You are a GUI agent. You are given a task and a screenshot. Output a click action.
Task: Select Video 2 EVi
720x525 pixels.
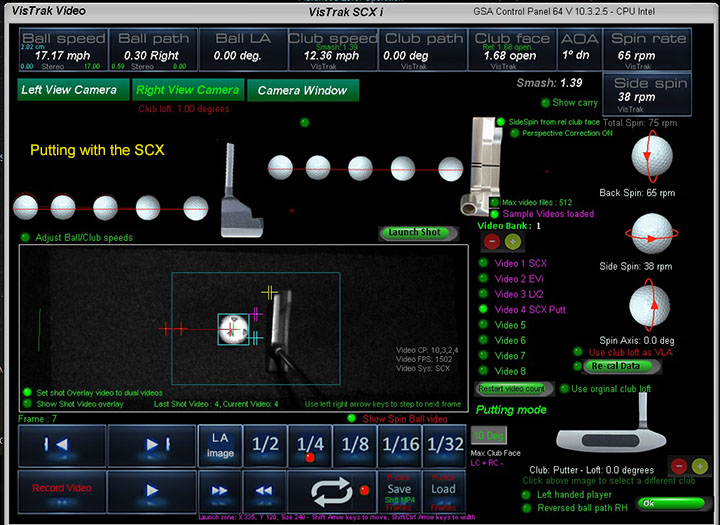pos(483,278)
